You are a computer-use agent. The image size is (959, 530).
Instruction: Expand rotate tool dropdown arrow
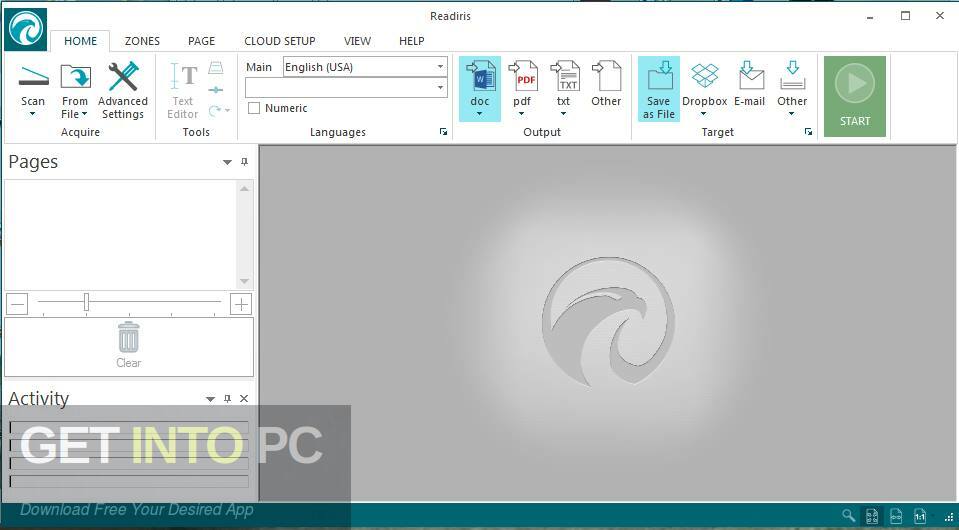pyautogui.click(x=228, y=111)
